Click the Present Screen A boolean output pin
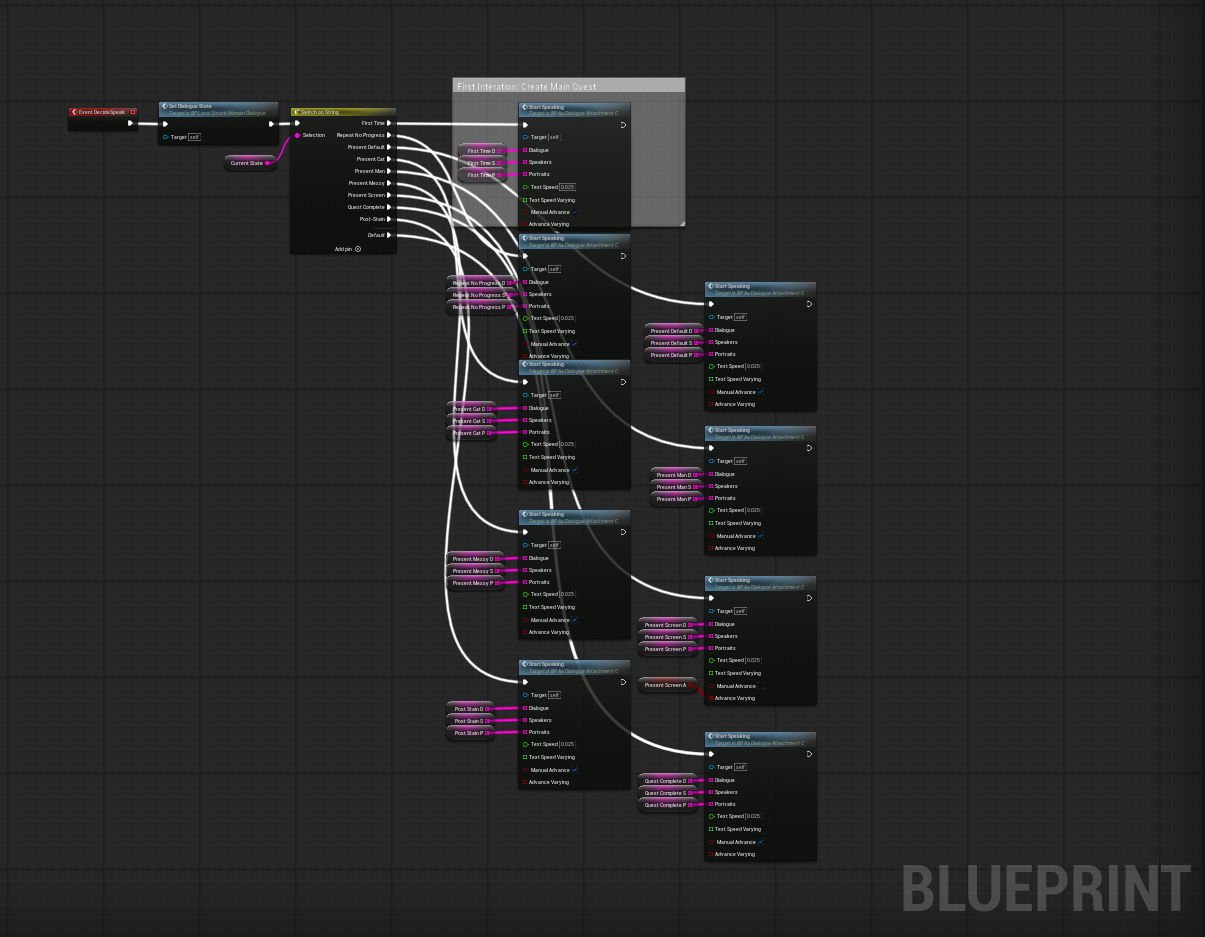Viewport: 1205px width, 937px height. 691,685
